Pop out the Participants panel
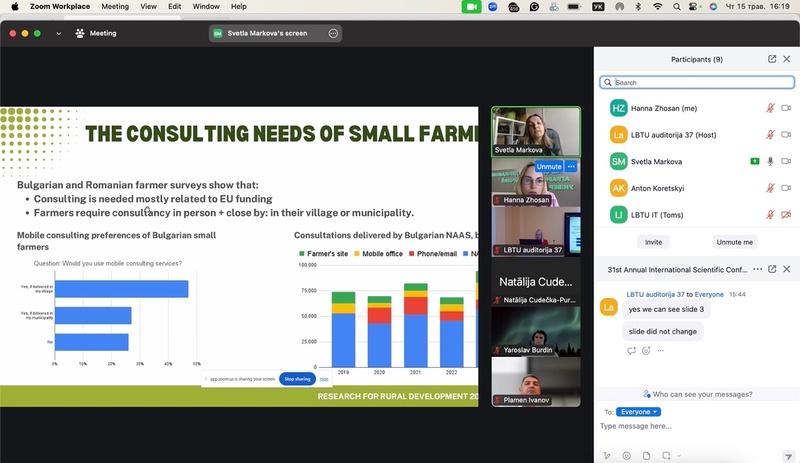Viewport: 800px width, 463px height. click(772, 60)
